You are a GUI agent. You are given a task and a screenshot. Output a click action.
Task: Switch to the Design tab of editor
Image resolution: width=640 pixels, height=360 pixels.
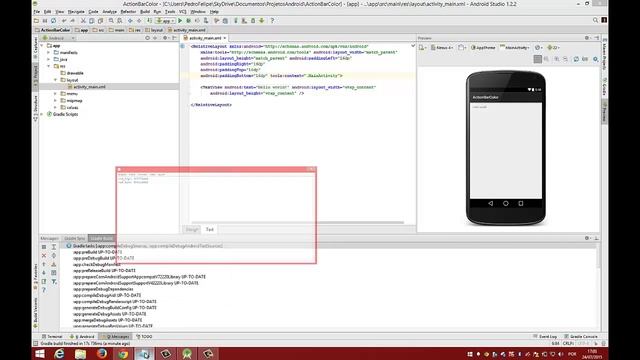(x=192, y=229)
